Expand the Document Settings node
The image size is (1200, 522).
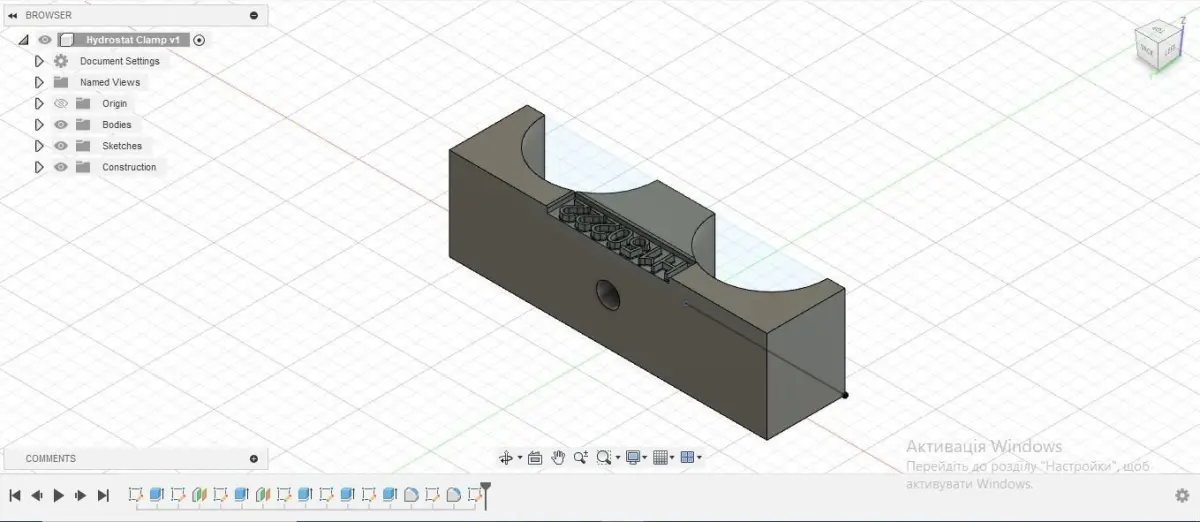(39, 61)
